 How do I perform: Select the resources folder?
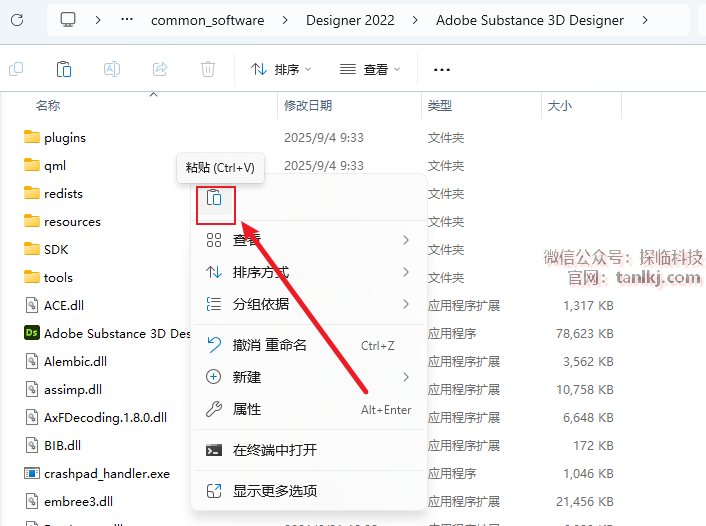tap(62, 222)
